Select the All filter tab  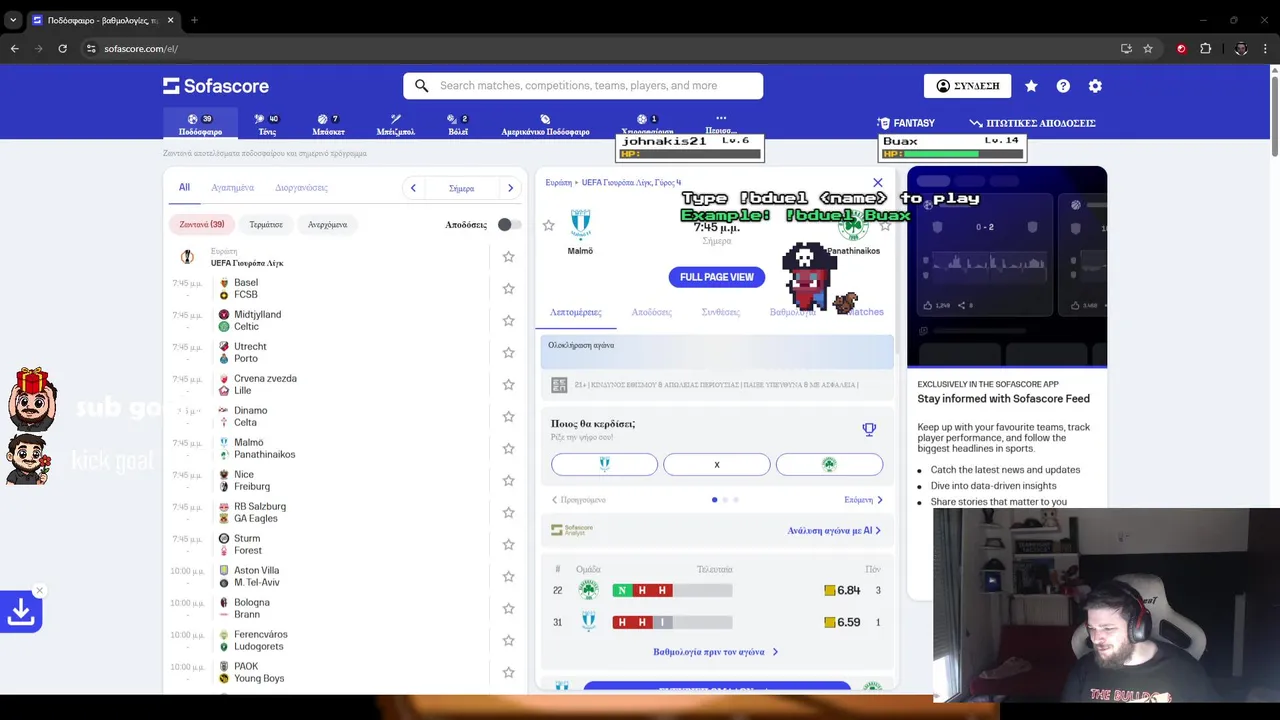click(184, 188)
